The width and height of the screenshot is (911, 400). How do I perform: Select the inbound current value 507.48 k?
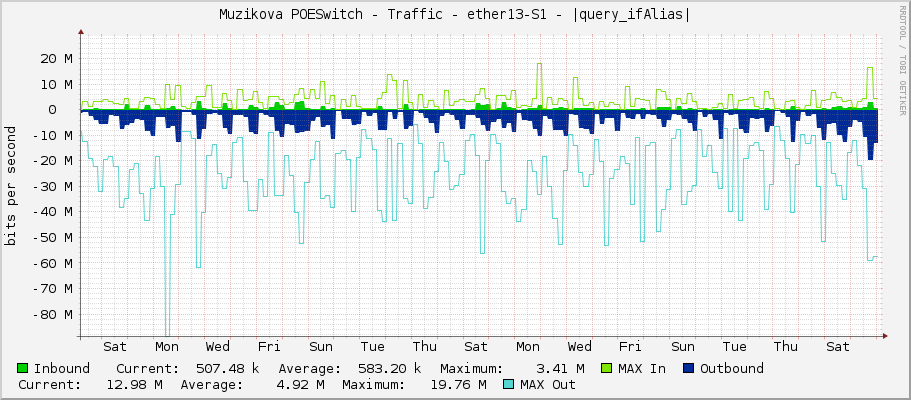pos(227,369)
